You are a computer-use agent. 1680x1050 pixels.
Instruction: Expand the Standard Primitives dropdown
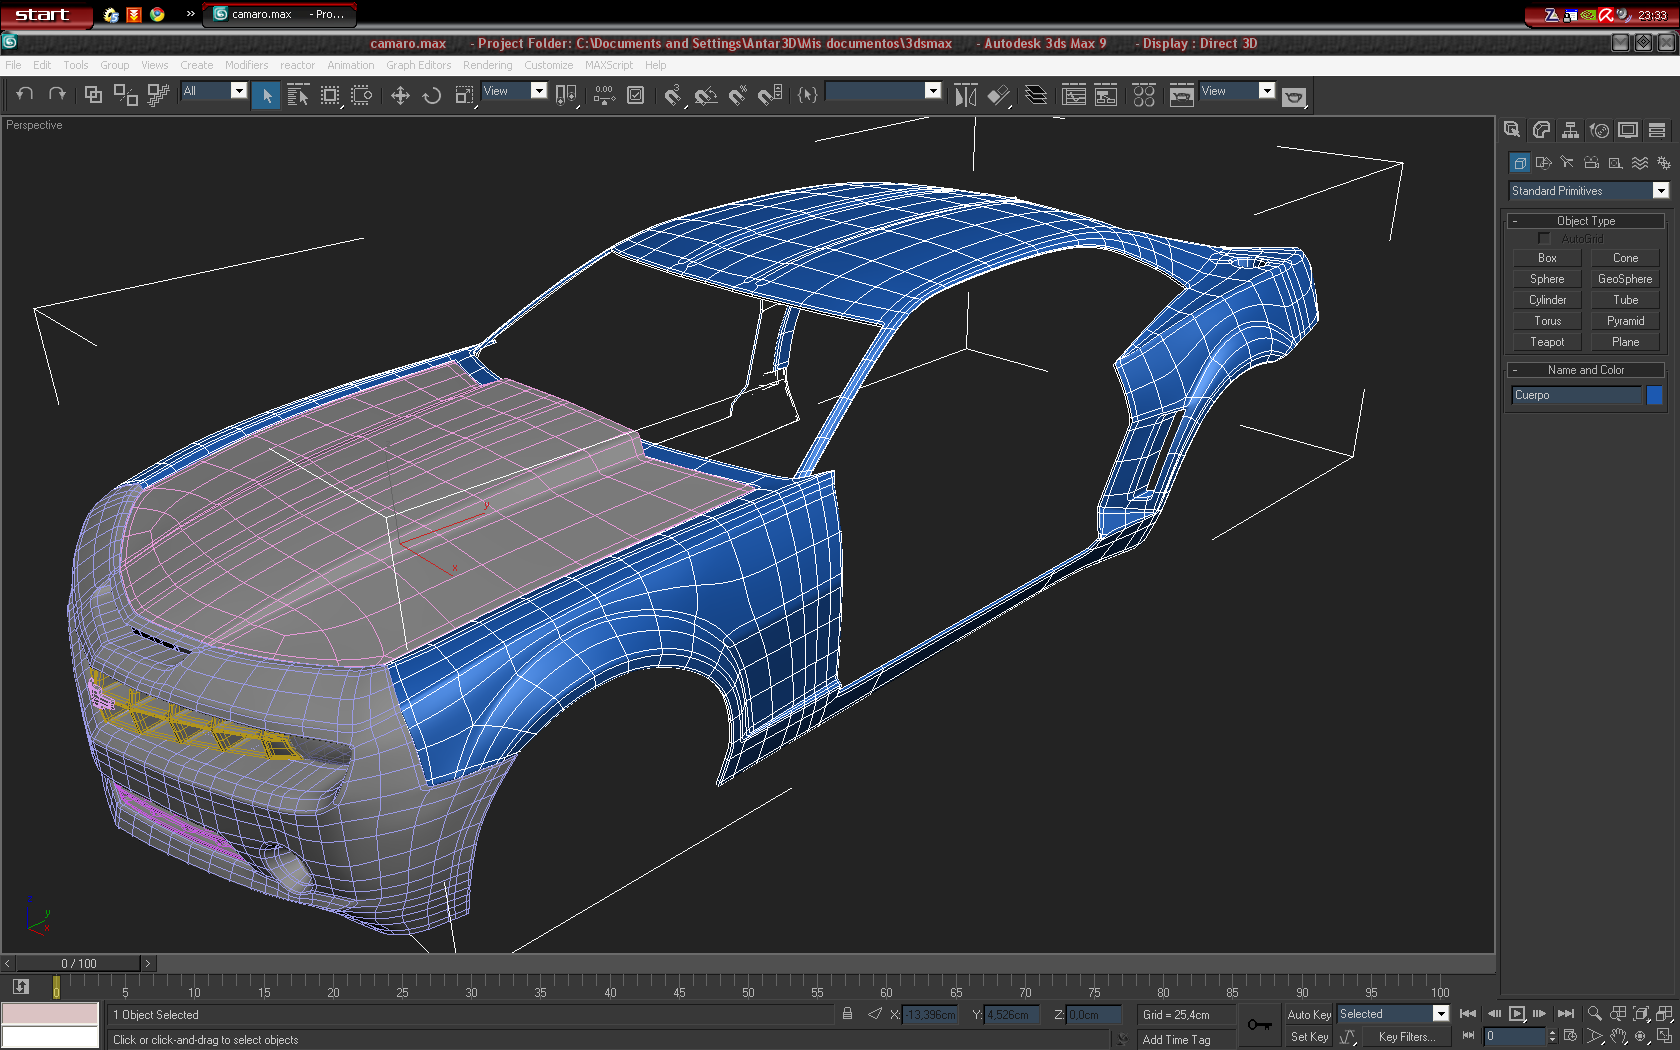pos(1660,191)
